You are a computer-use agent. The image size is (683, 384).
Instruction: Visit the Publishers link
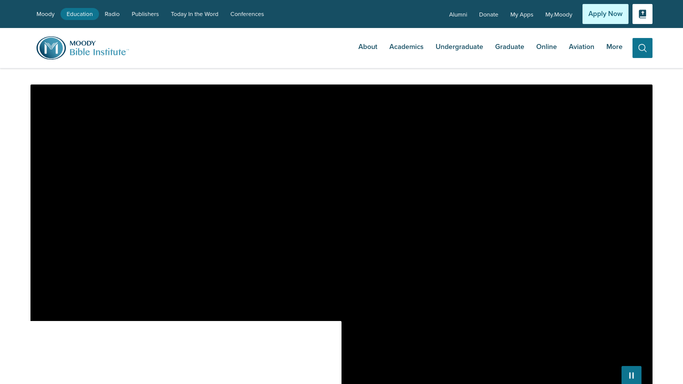(x=145, y=14)
